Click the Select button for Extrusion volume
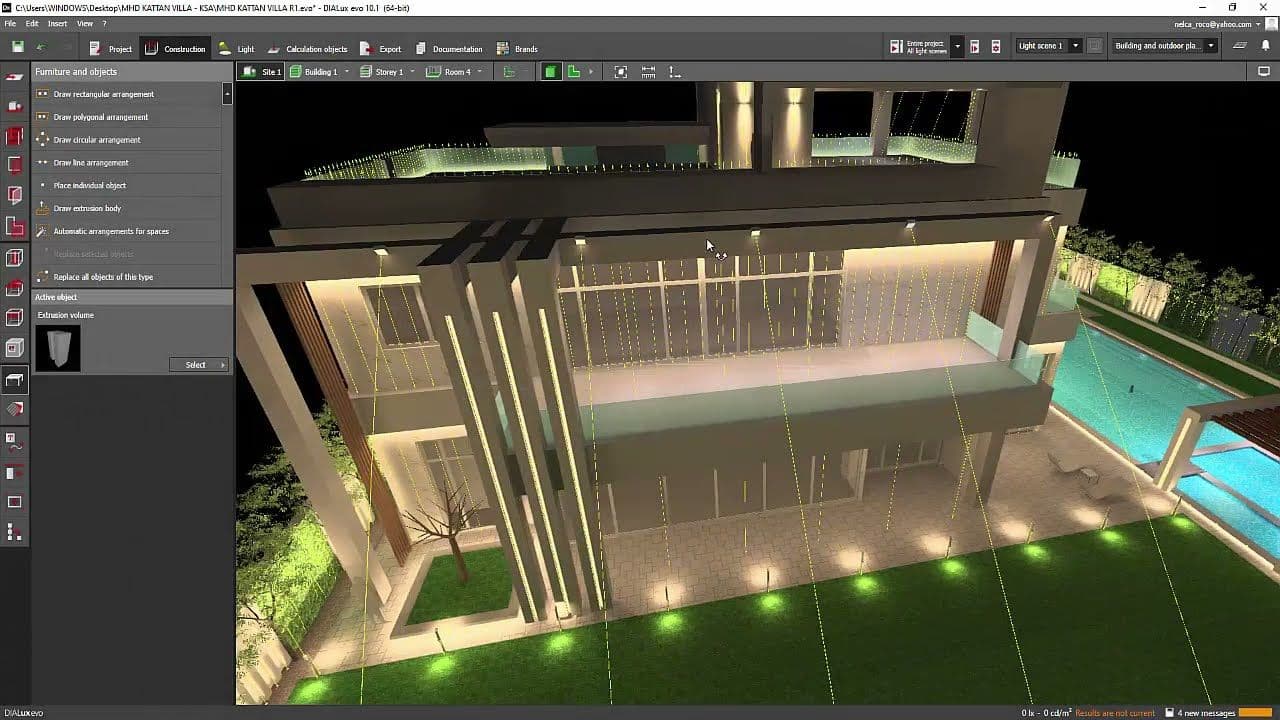Image resolution: width=1280 pixels, height=720 pixels. click(195, 365)
